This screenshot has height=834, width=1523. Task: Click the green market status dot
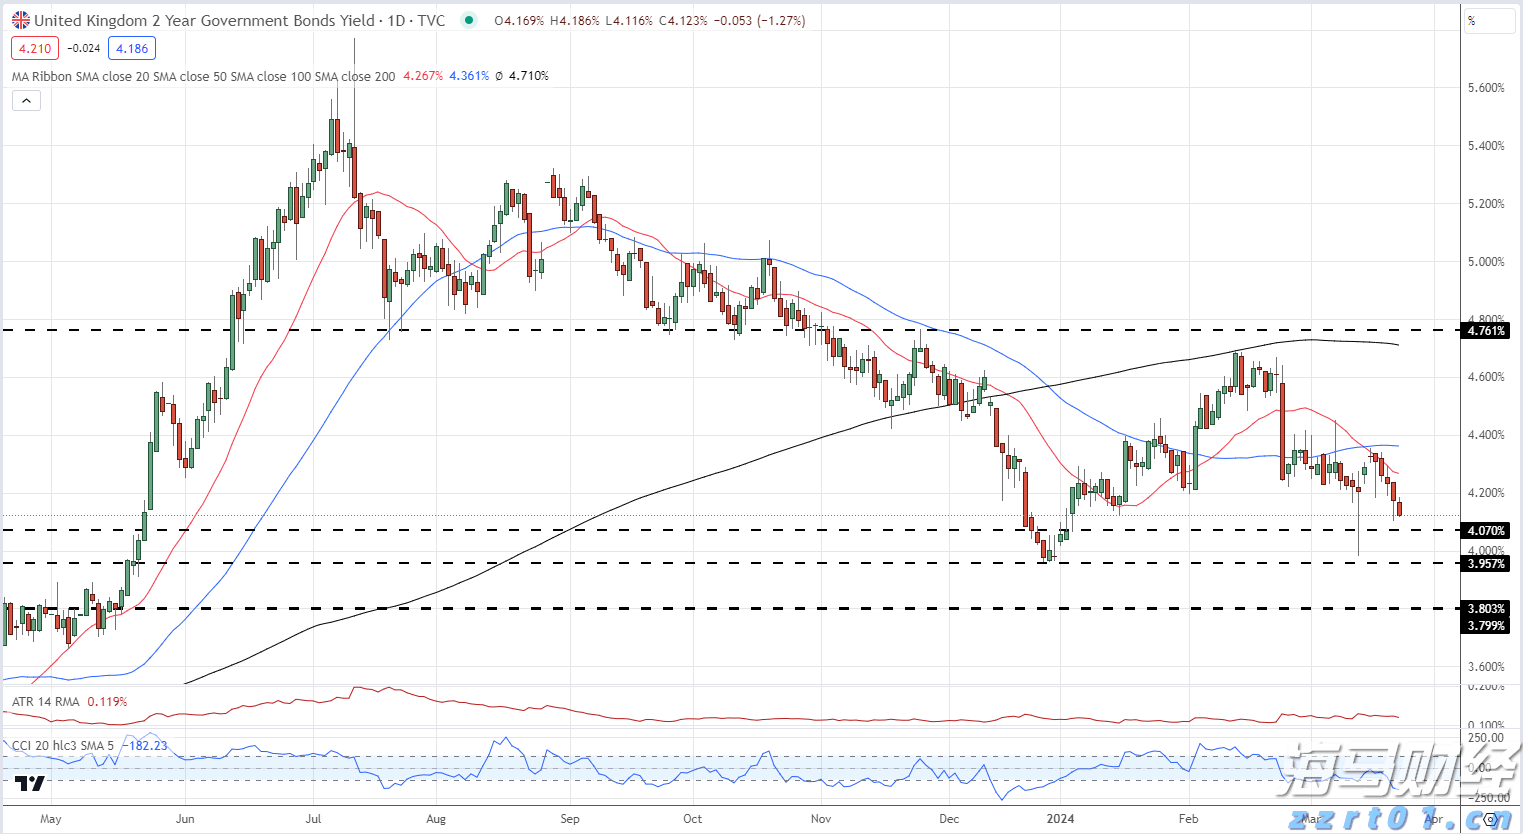tap(469, 20)
